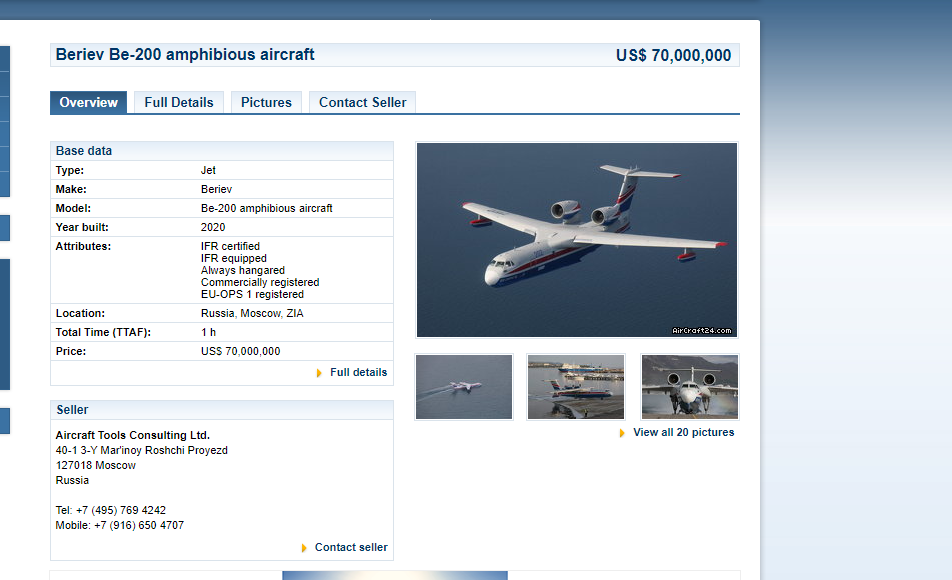Click the arrow icon before View all pictures
This screenshot has width=952, height=580.
622,433
